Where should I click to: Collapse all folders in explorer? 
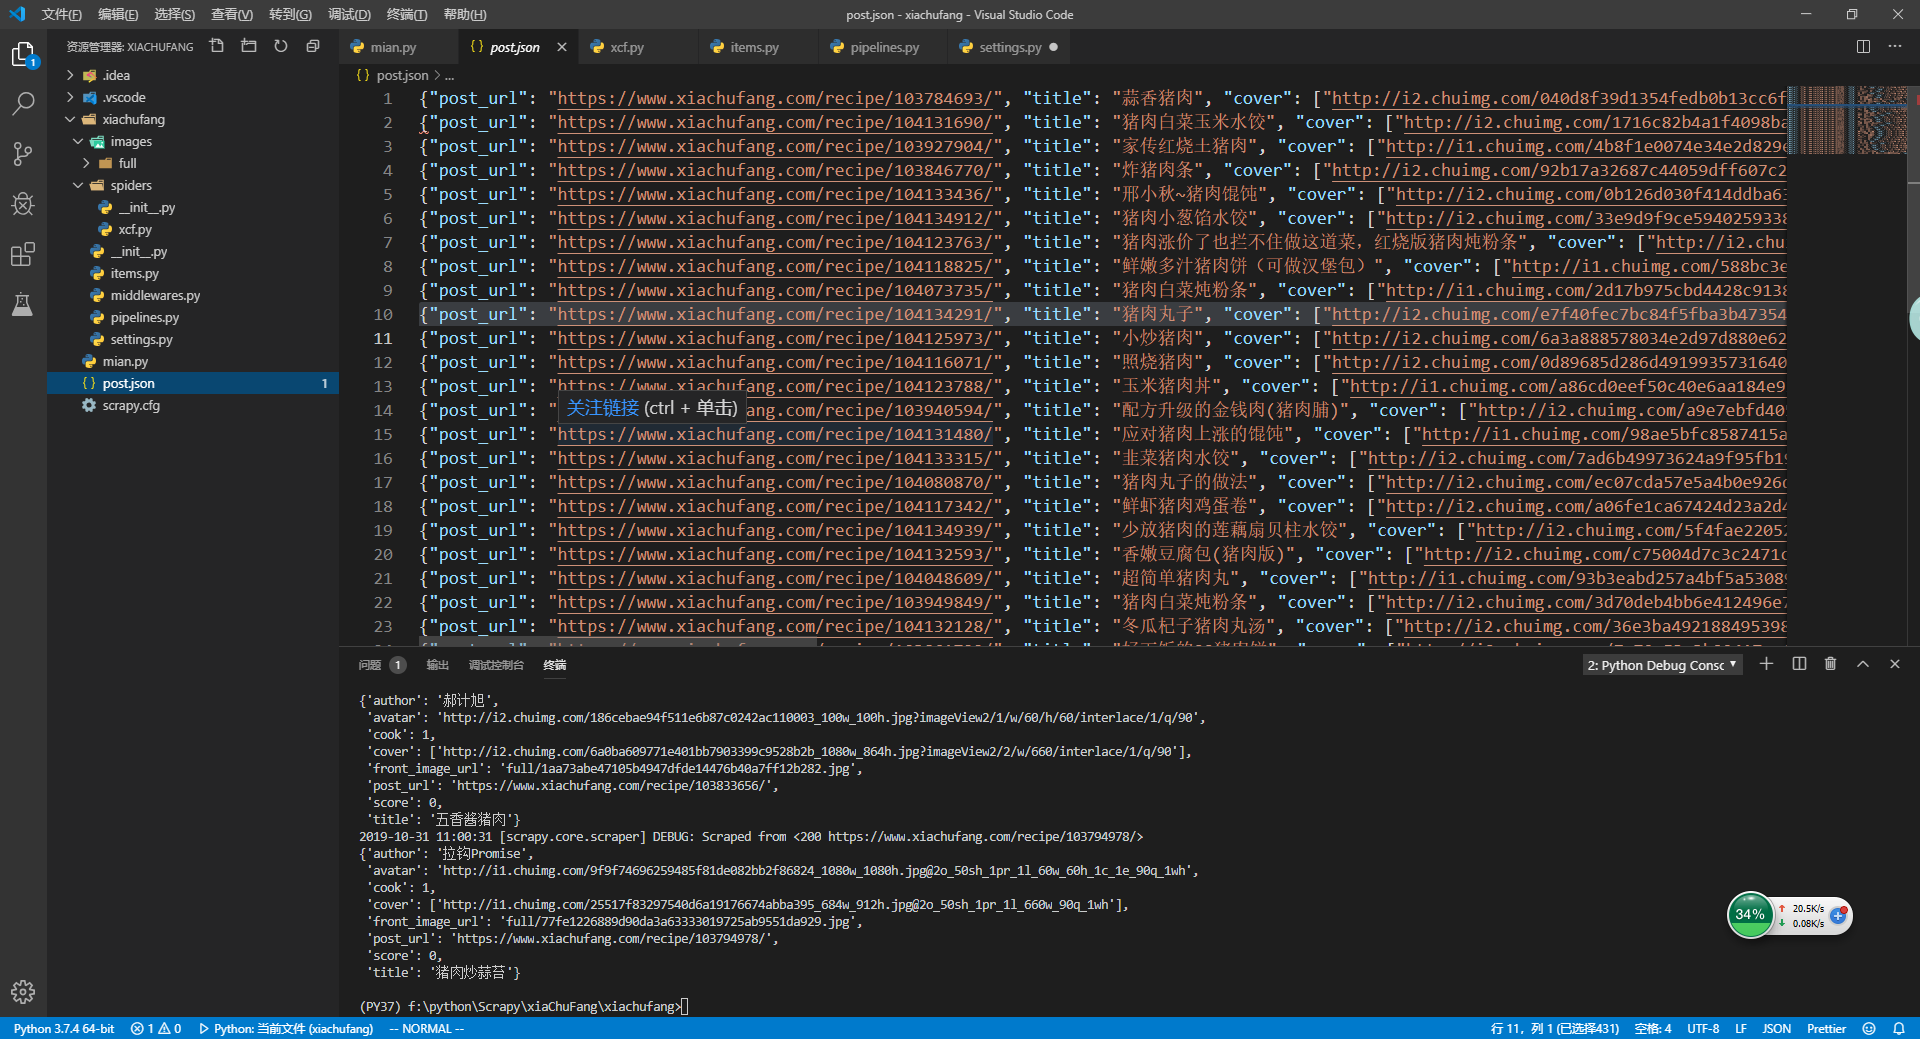(x=313, y=46)
